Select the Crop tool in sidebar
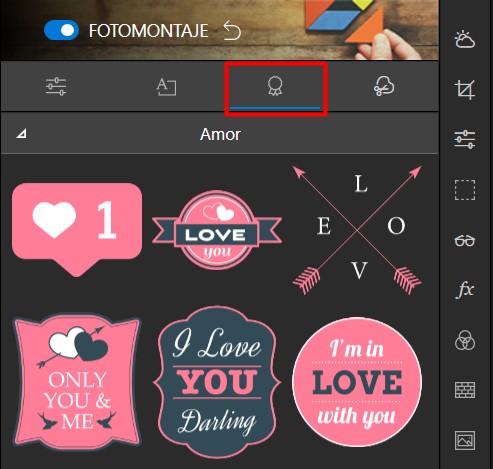493x469 pixels. tap(465, 89)
